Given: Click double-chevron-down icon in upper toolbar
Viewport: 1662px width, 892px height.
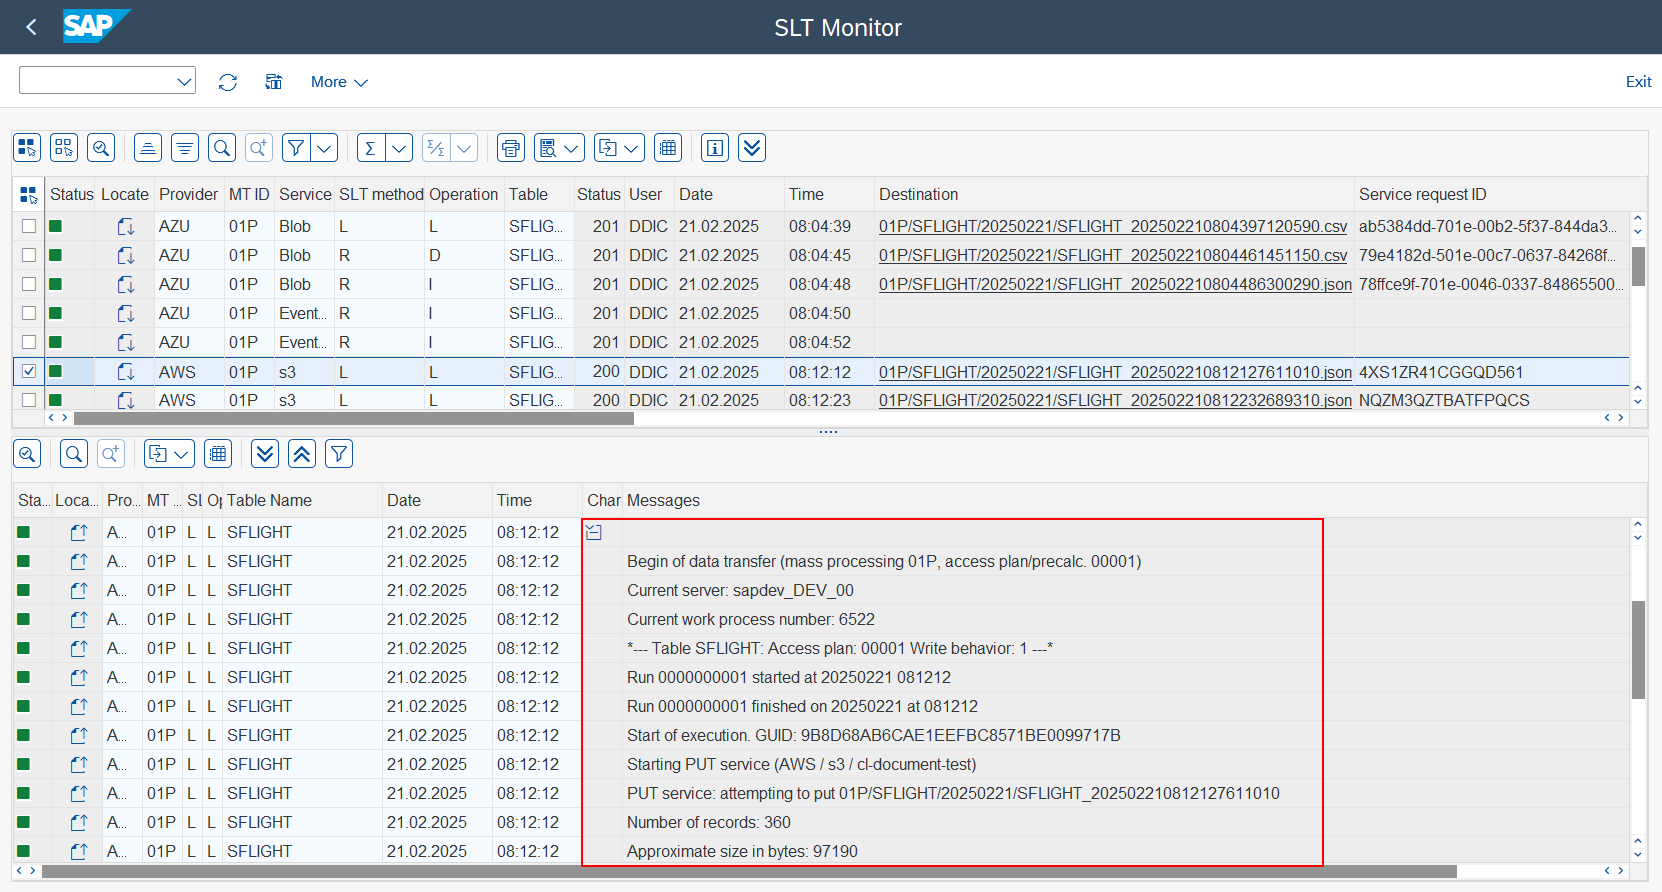Looking at the screenshot, I should 752,148.
